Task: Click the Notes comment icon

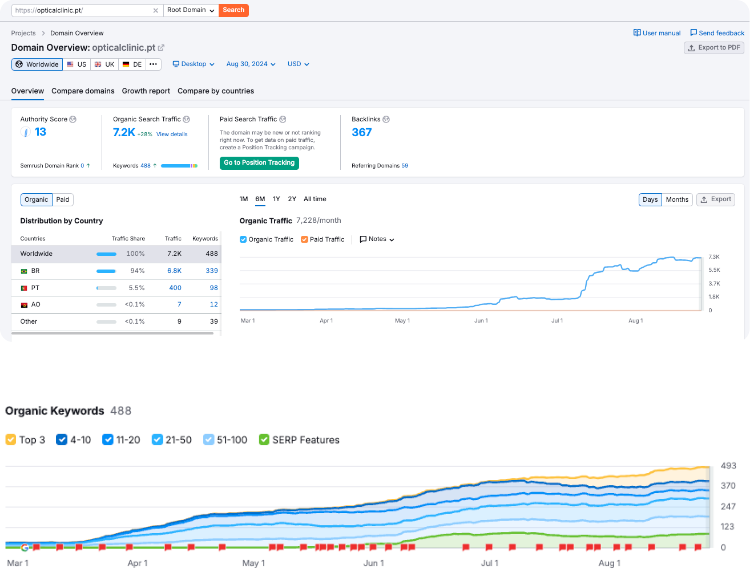Action: click(x=363, y=239)
